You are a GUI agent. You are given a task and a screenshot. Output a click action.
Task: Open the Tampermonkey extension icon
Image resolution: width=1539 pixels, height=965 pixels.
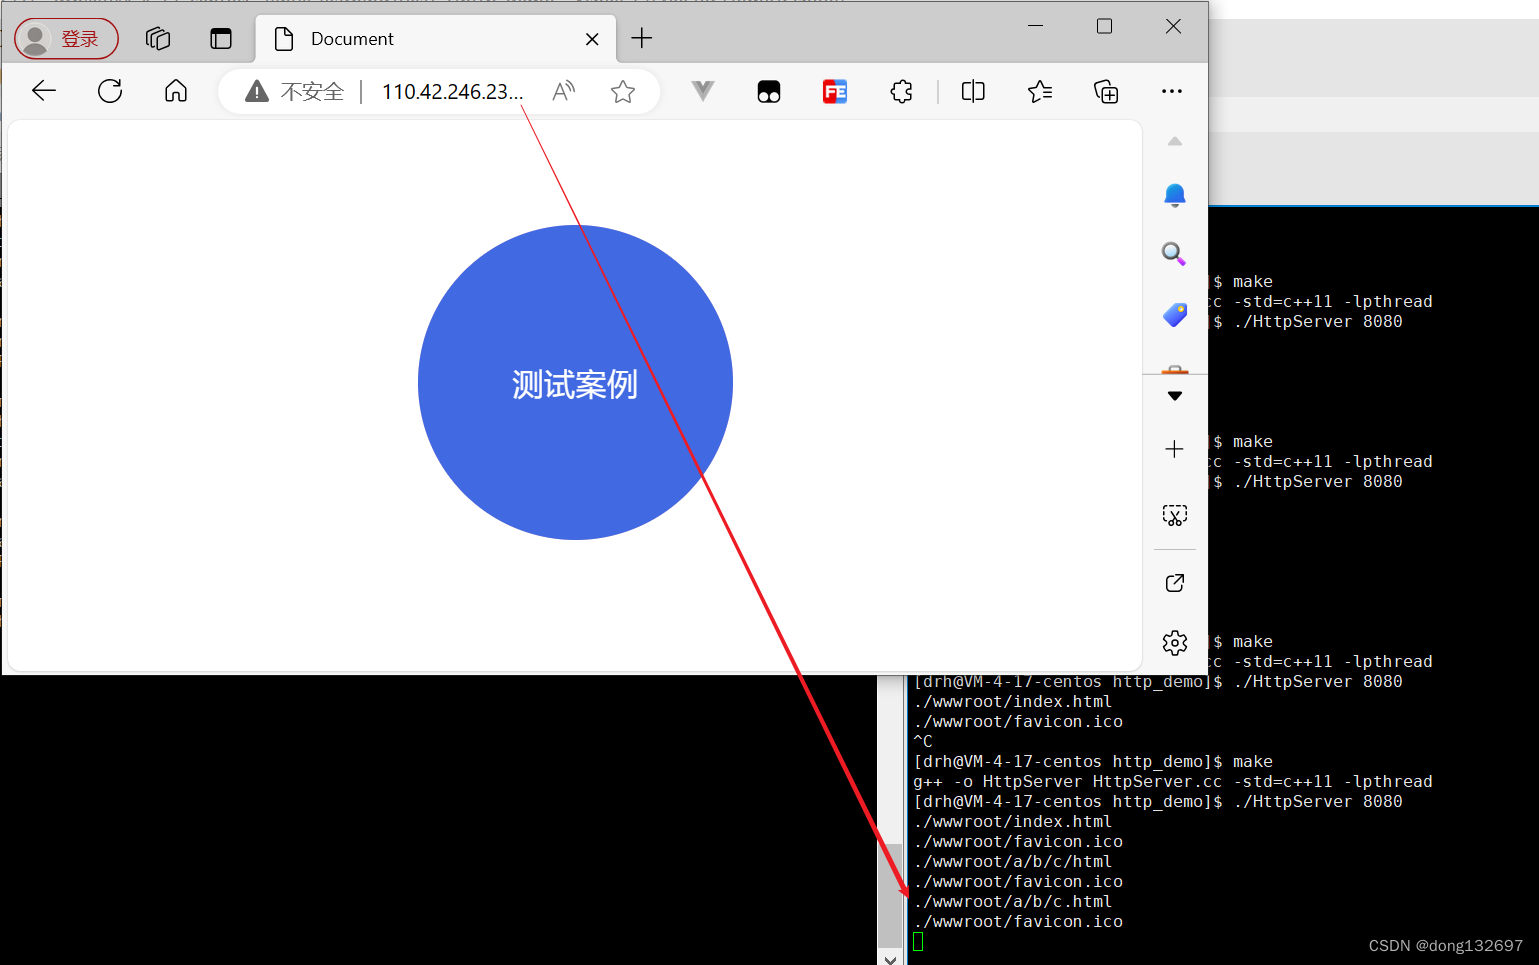(x=769, y=92)
